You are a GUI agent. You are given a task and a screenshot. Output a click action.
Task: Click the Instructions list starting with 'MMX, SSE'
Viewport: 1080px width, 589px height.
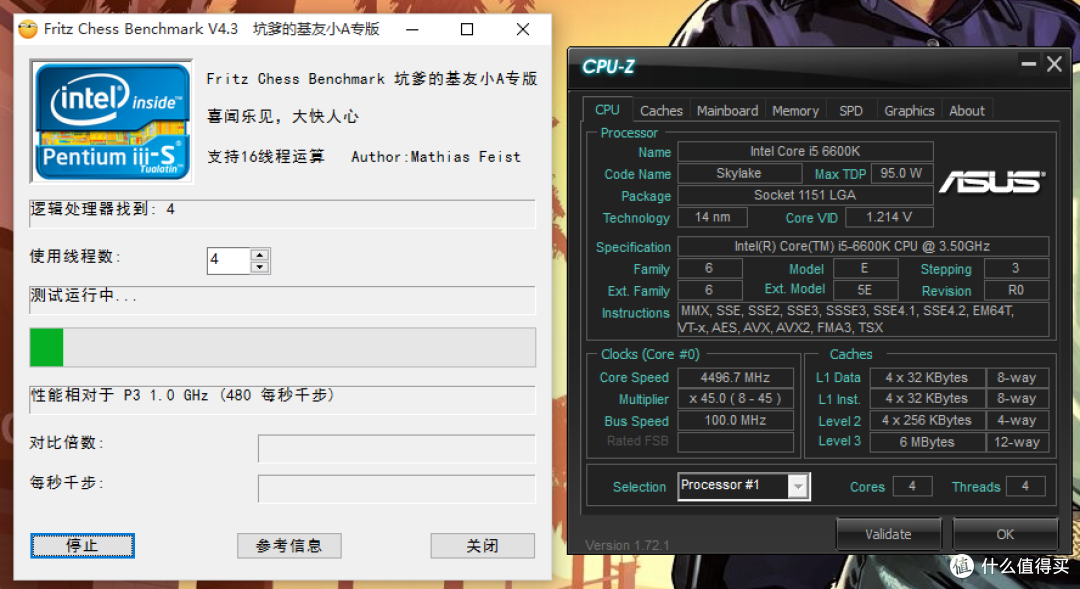863,319
